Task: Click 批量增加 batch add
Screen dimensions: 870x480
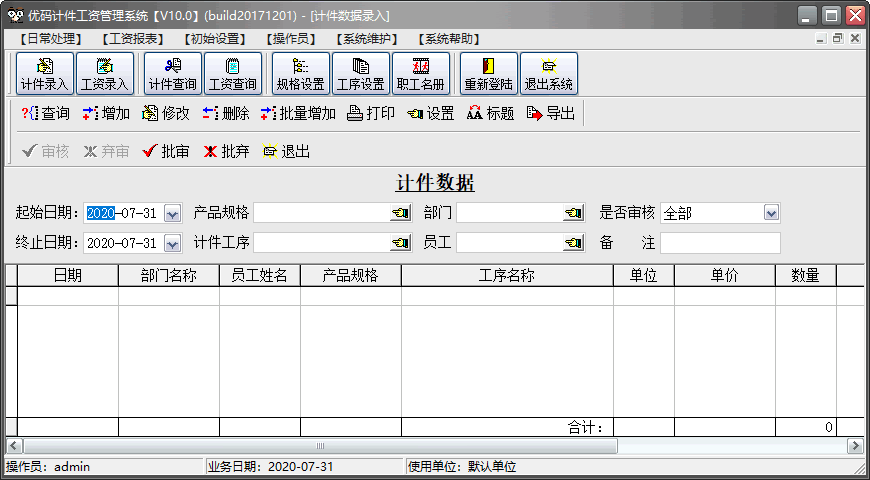Action: tap(299, 114)
